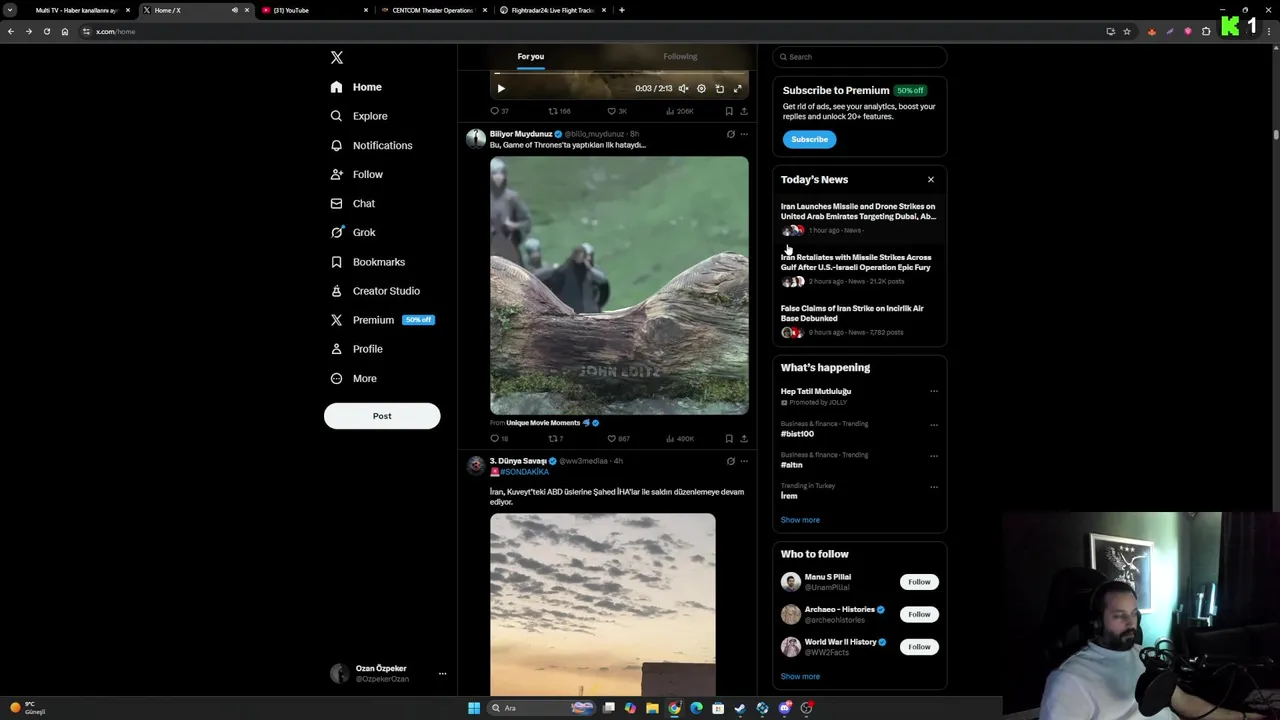This screenshot has height=720, width=1280.
Task: Click the X Search field
Action: [859, 57]
